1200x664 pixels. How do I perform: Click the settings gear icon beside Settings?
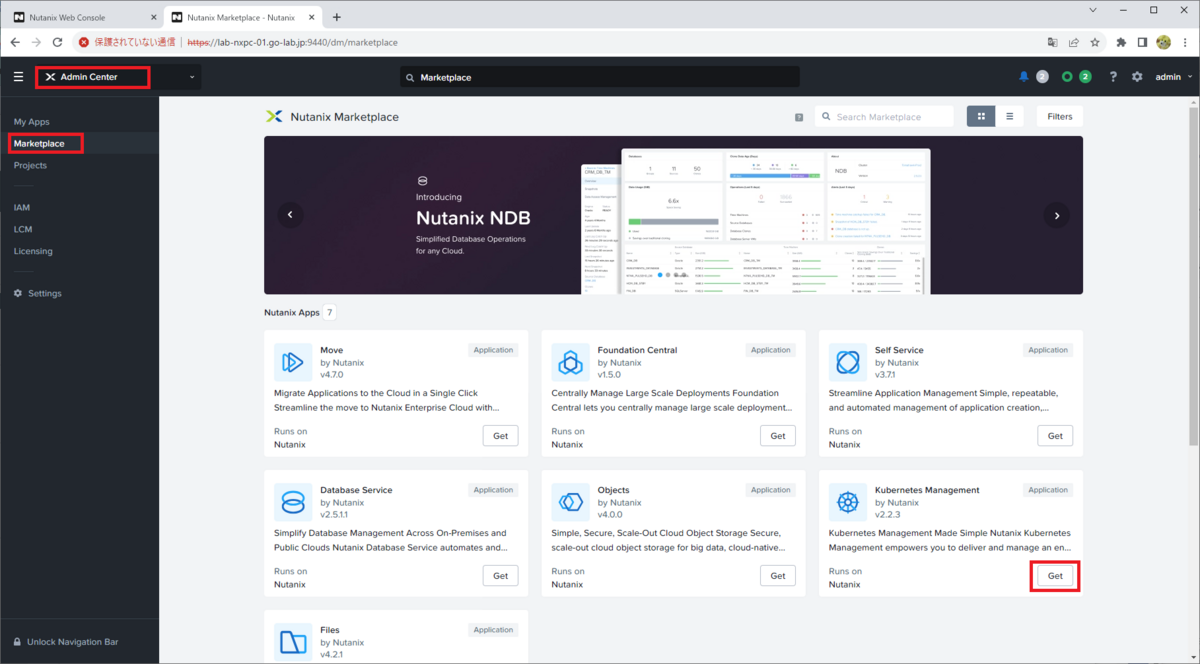pos(18,294)
